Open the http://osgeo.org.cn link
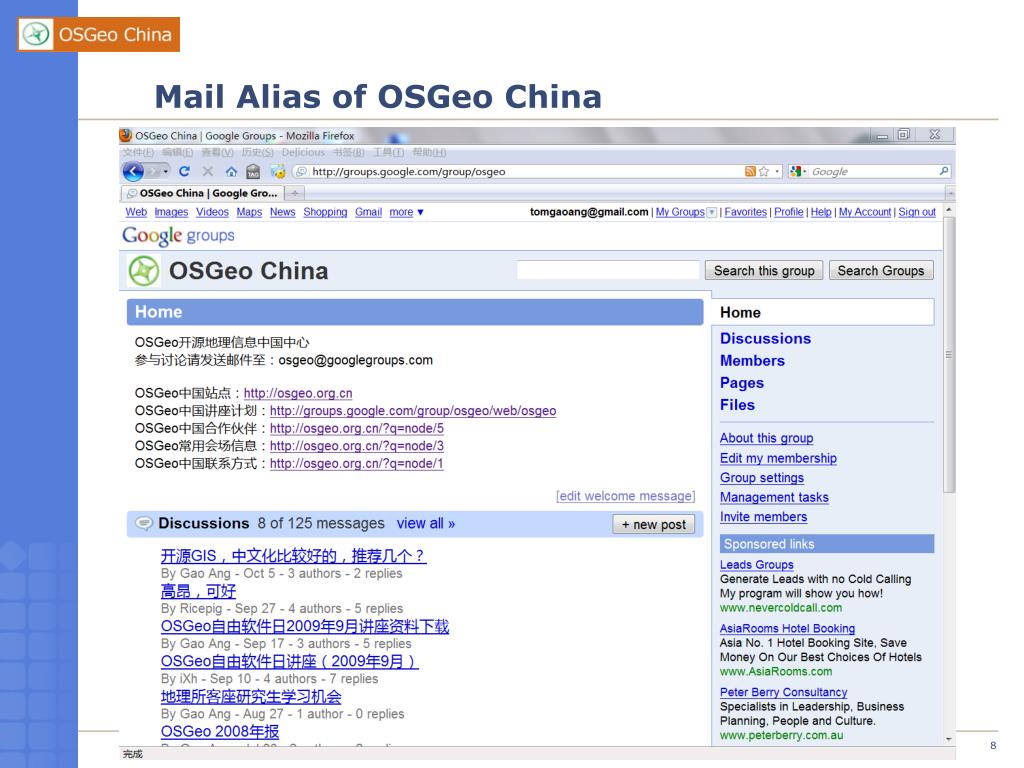This screenshot has width=1024, height=768. pyautogui.click(x=298, y=393)
